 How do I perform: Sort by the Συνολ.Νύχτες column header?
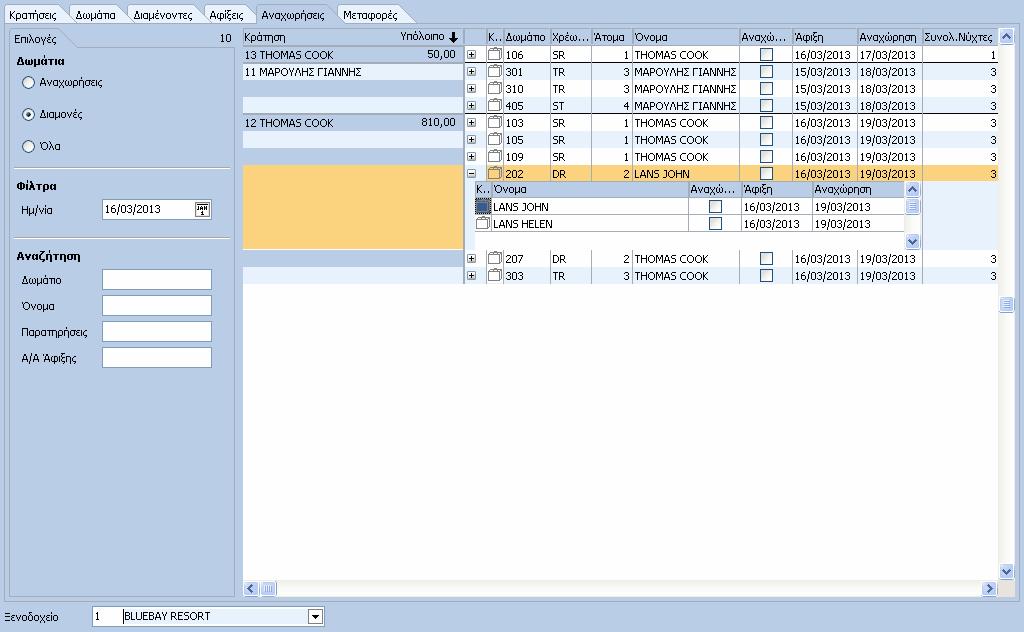[x=959, y=37]
